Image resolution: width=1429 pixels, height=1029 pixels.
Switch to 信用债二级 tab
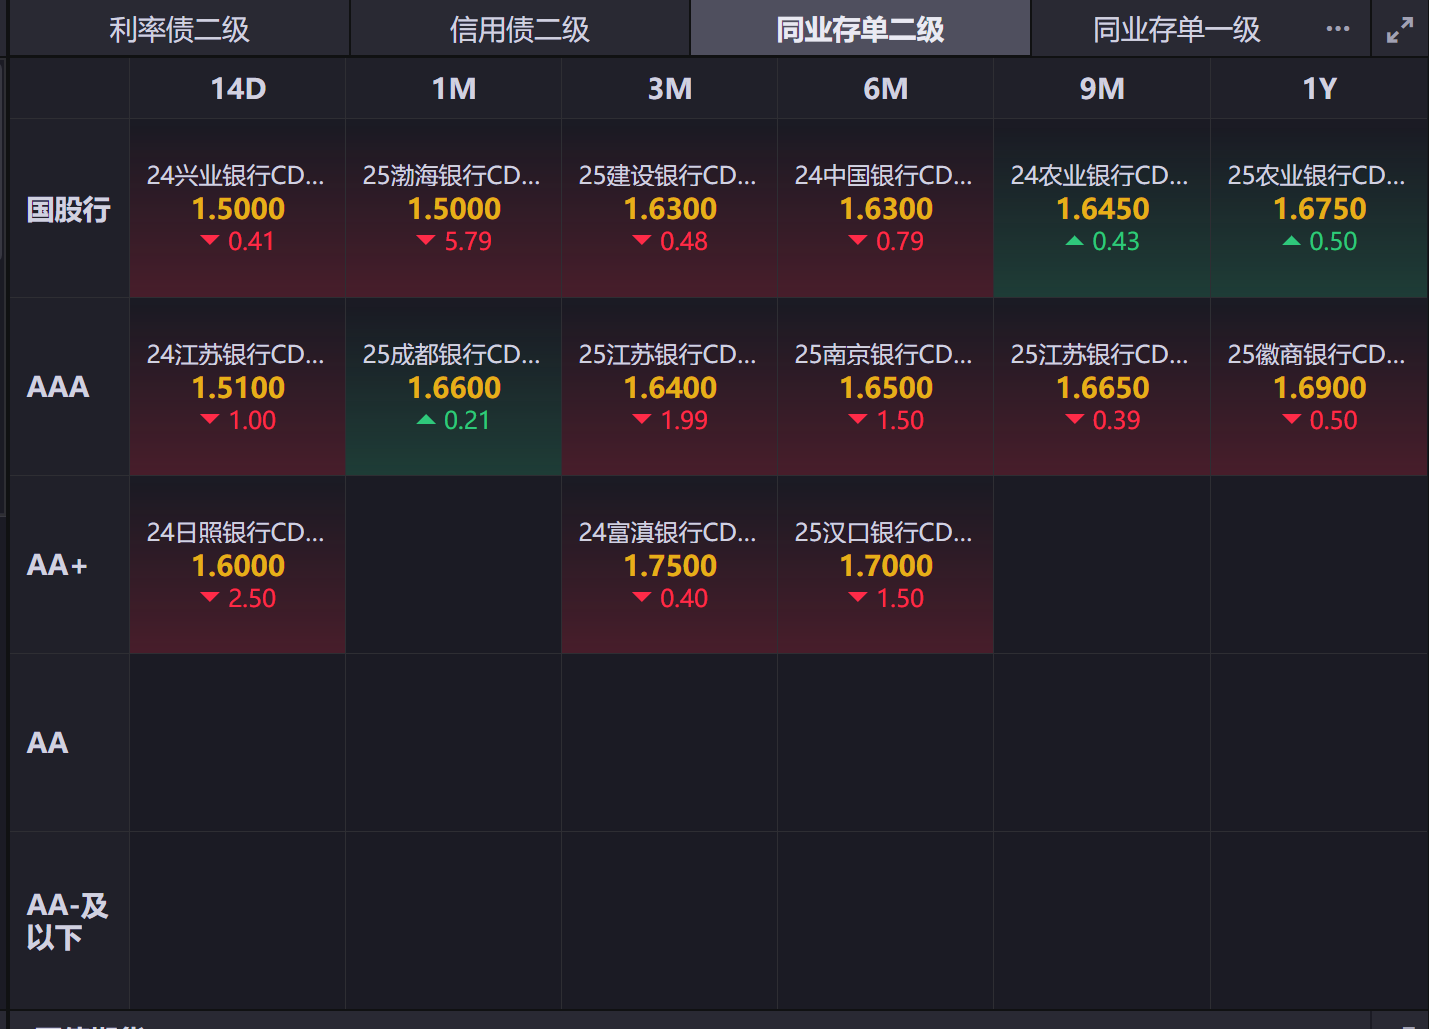point(520,29)
